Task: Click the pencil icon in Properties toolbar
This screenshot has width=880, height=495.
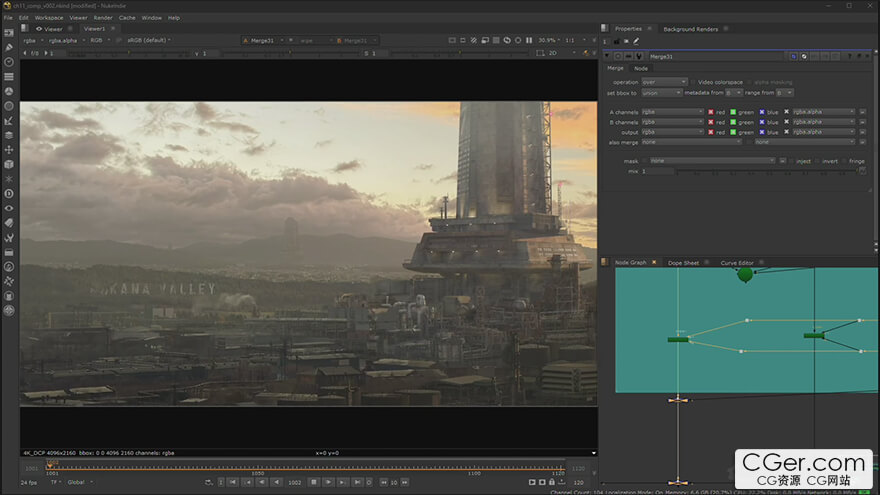Action: [x=636, y=41]
